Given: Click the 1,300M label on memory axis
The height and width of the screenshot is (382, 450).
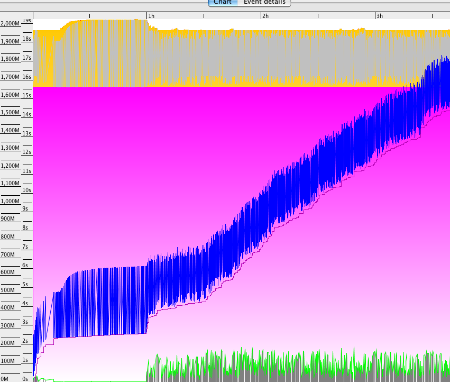Looking at the screenshot, I should click(x=10, y=147).
